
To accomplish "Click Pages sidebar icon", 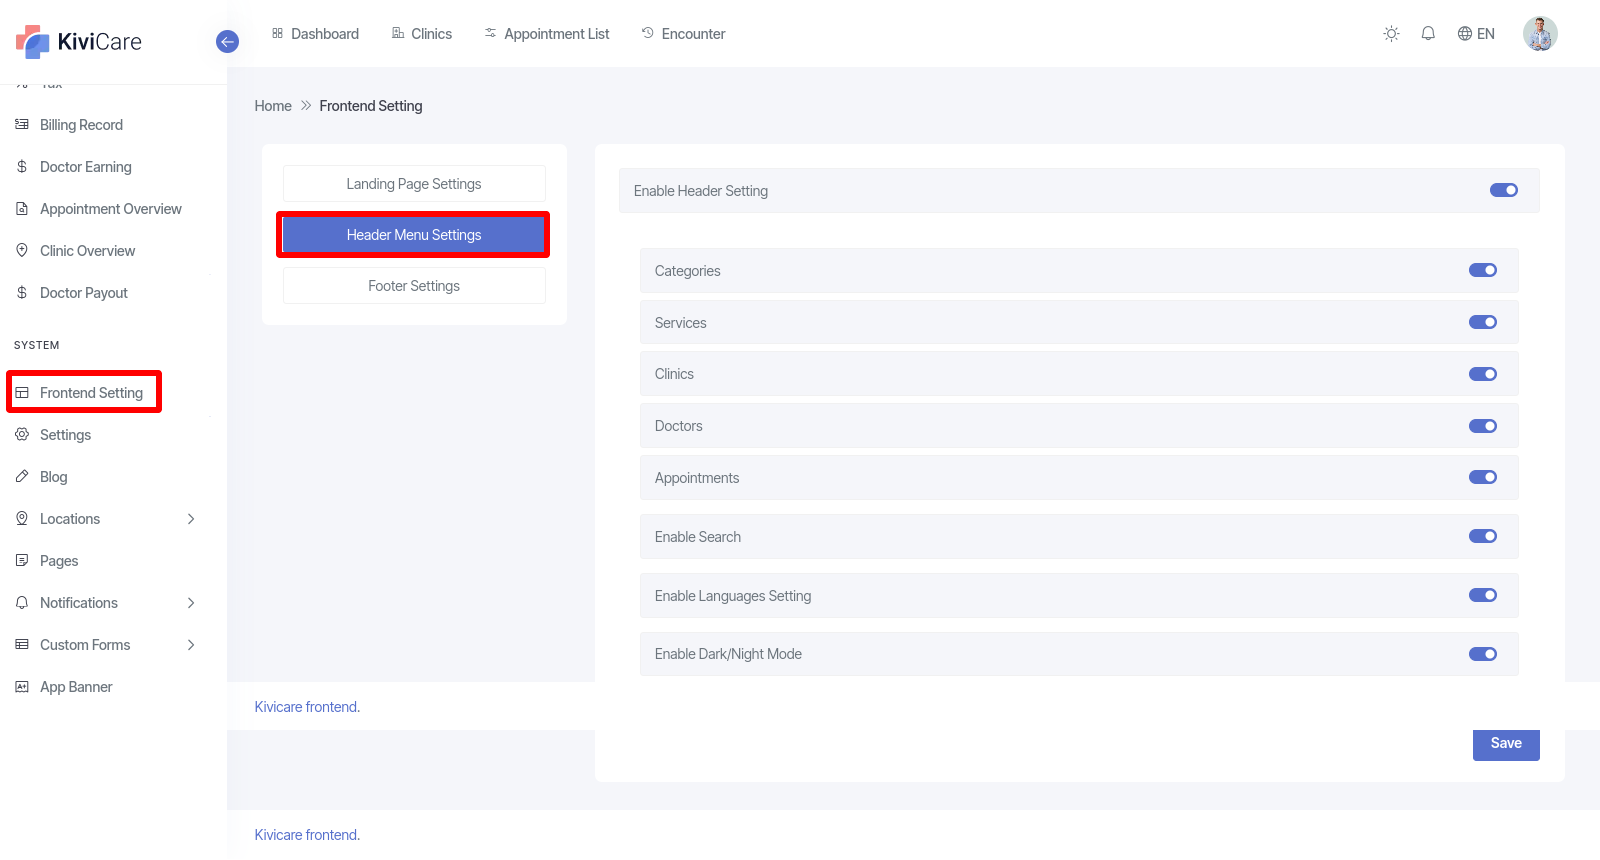I will [x=22, y=561].
